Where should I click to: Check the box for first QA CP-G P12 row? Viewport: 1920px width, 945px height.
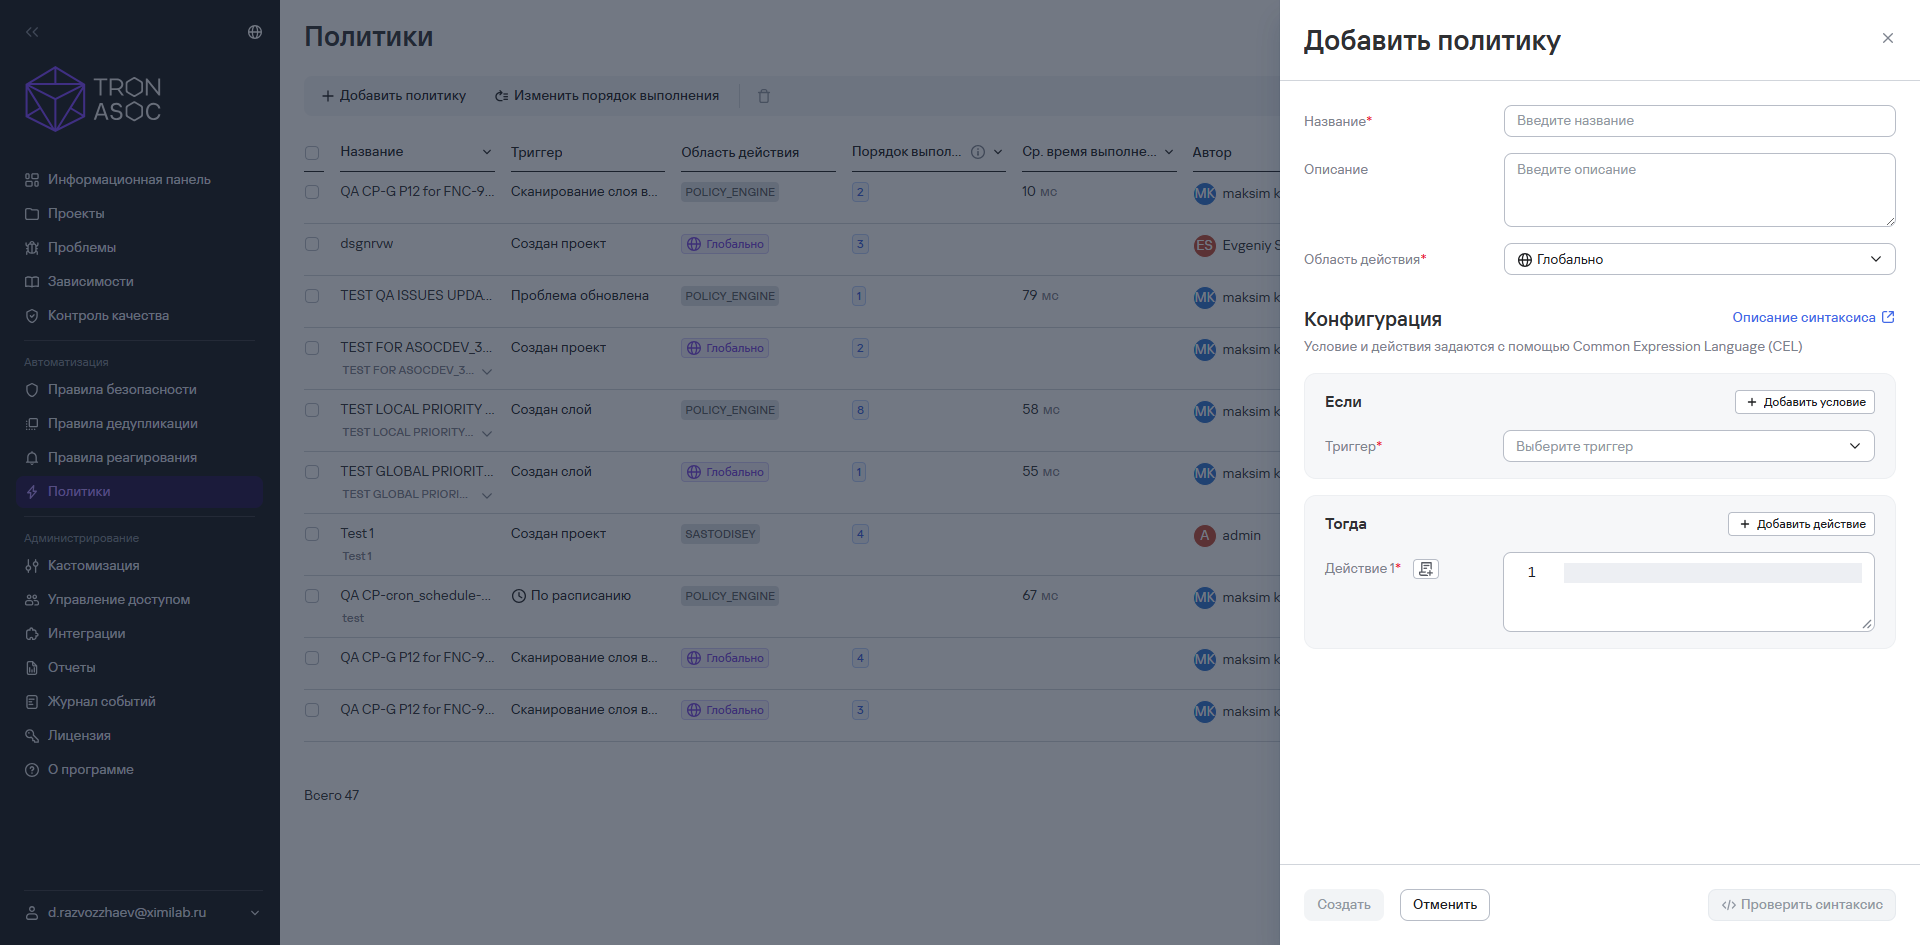click(x=312, y=192)
